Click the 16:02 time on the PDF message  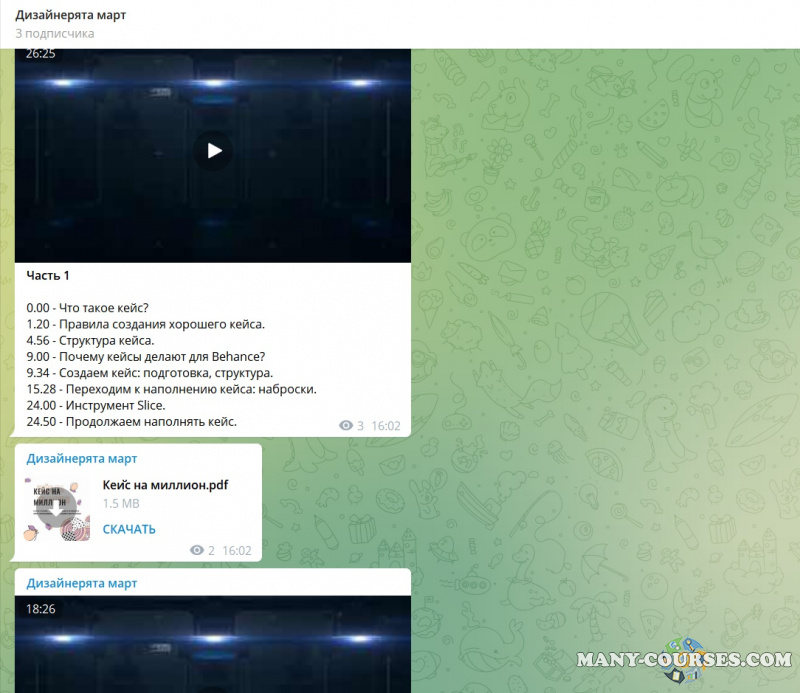click(x=236, y=551)
